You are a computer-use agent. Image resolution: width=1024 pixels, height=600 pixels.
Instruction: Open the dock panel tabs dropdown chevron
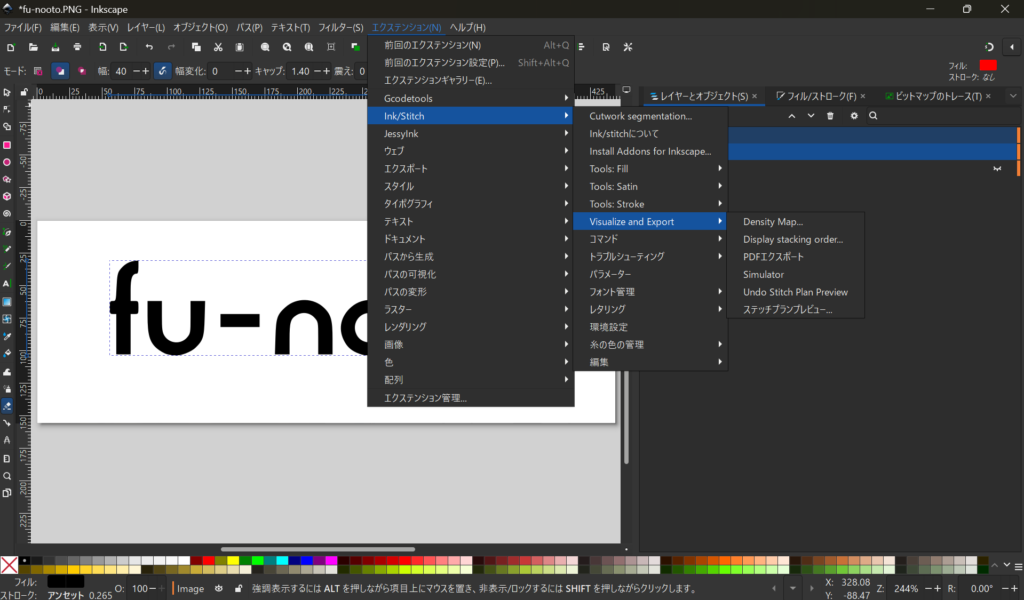pyautogui.click(x=1012, y=96)
